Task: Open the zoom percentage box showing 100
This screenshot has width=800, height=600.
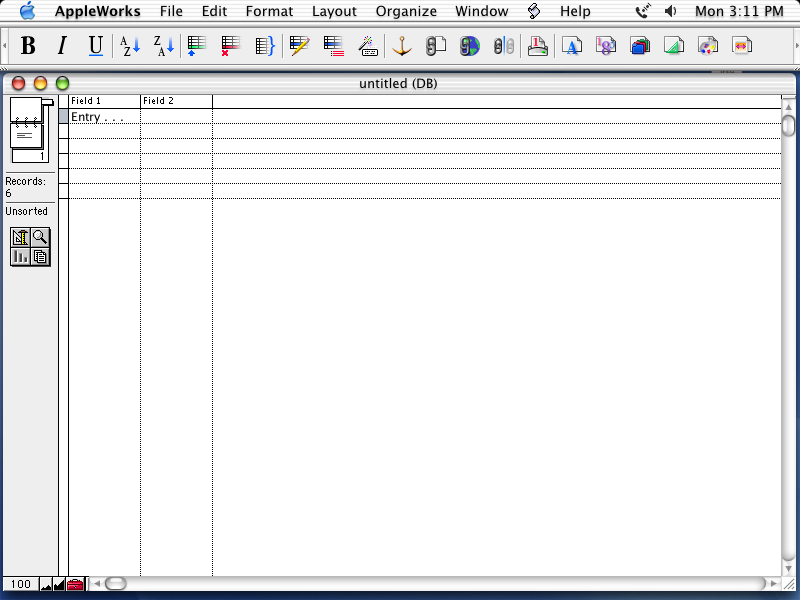Action: pyautogui.click(x=21, y=584)
